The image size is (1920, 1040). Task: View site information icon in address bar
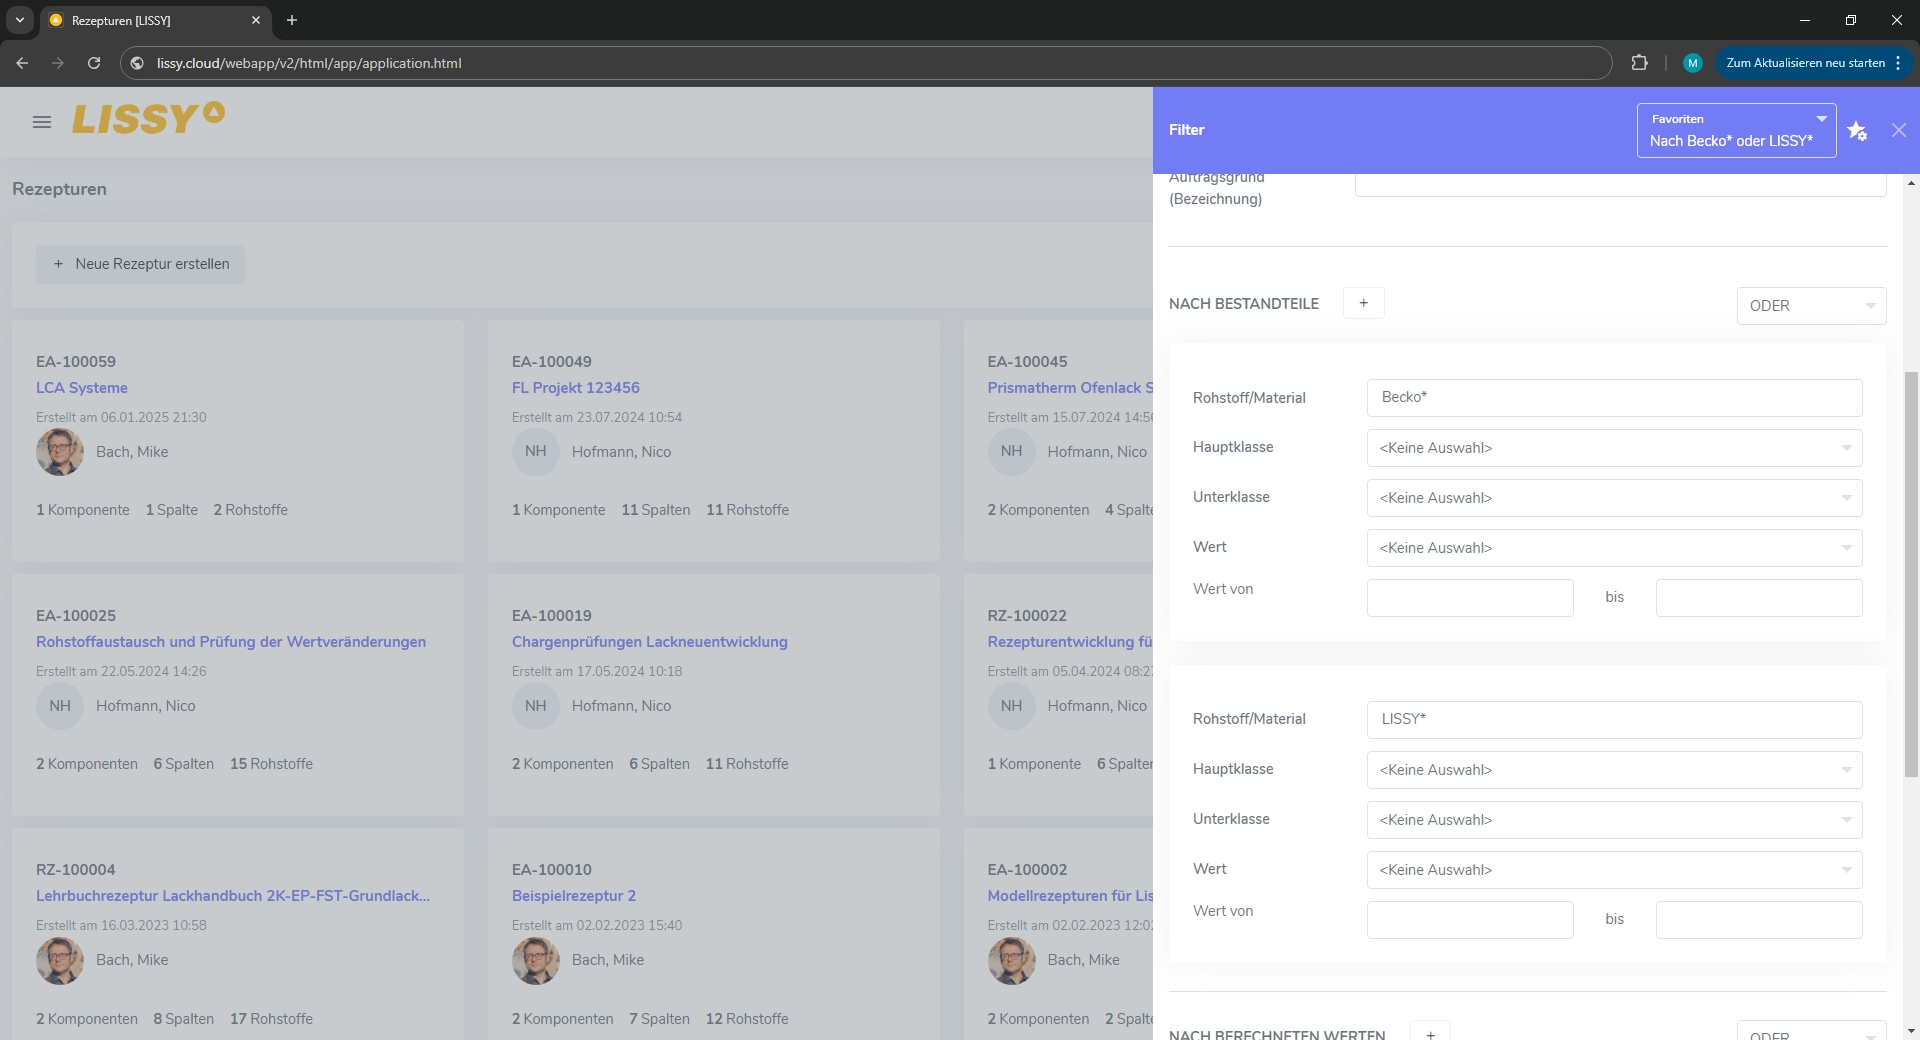point(137,63)
